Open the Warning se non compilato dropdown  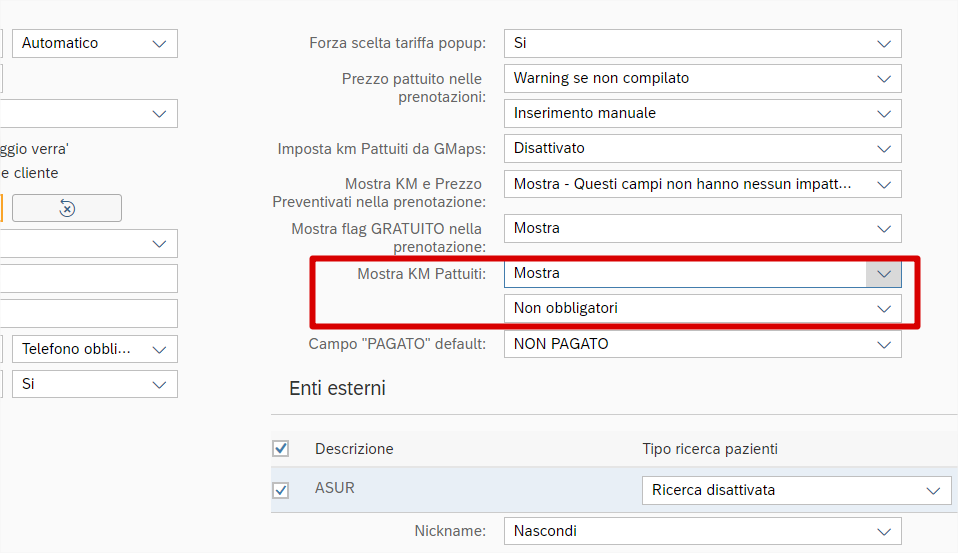[x=883, y=78]
